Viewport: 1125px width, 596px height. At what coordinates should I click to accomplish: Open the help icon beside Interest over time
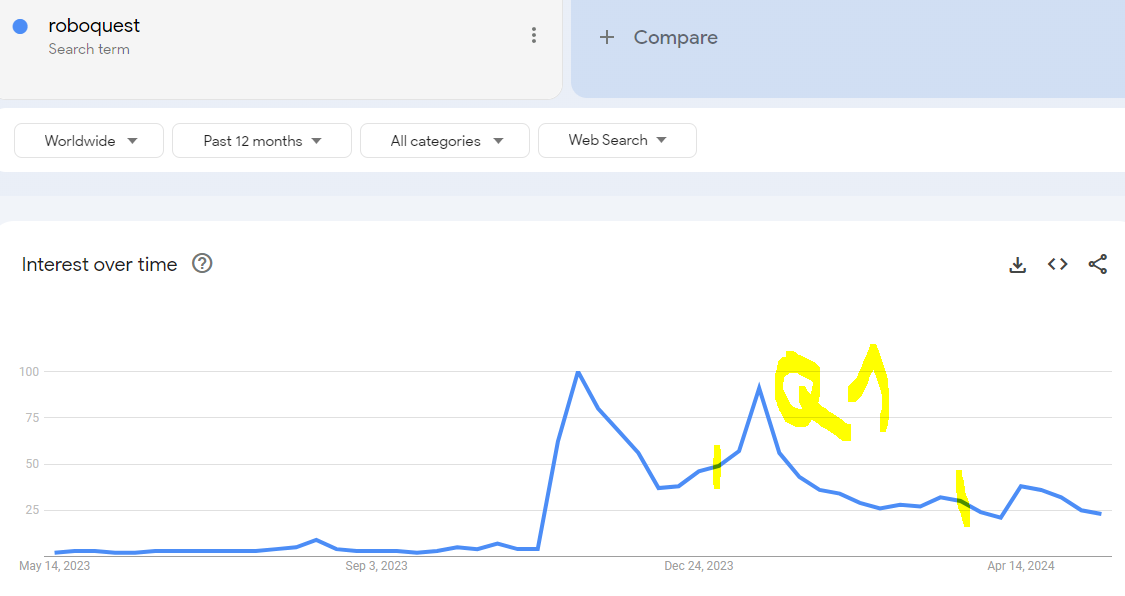(202, 263)
